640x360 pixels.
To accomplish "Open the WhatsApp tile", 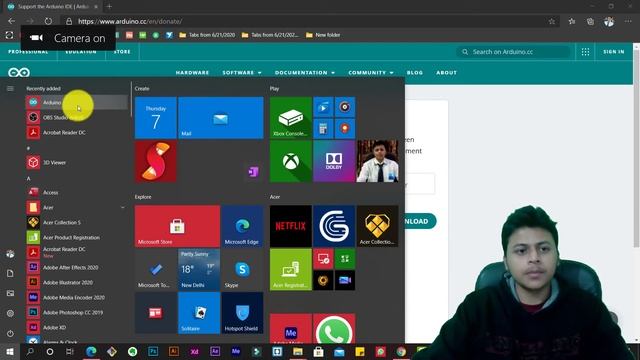I will [x=334, y=329].
